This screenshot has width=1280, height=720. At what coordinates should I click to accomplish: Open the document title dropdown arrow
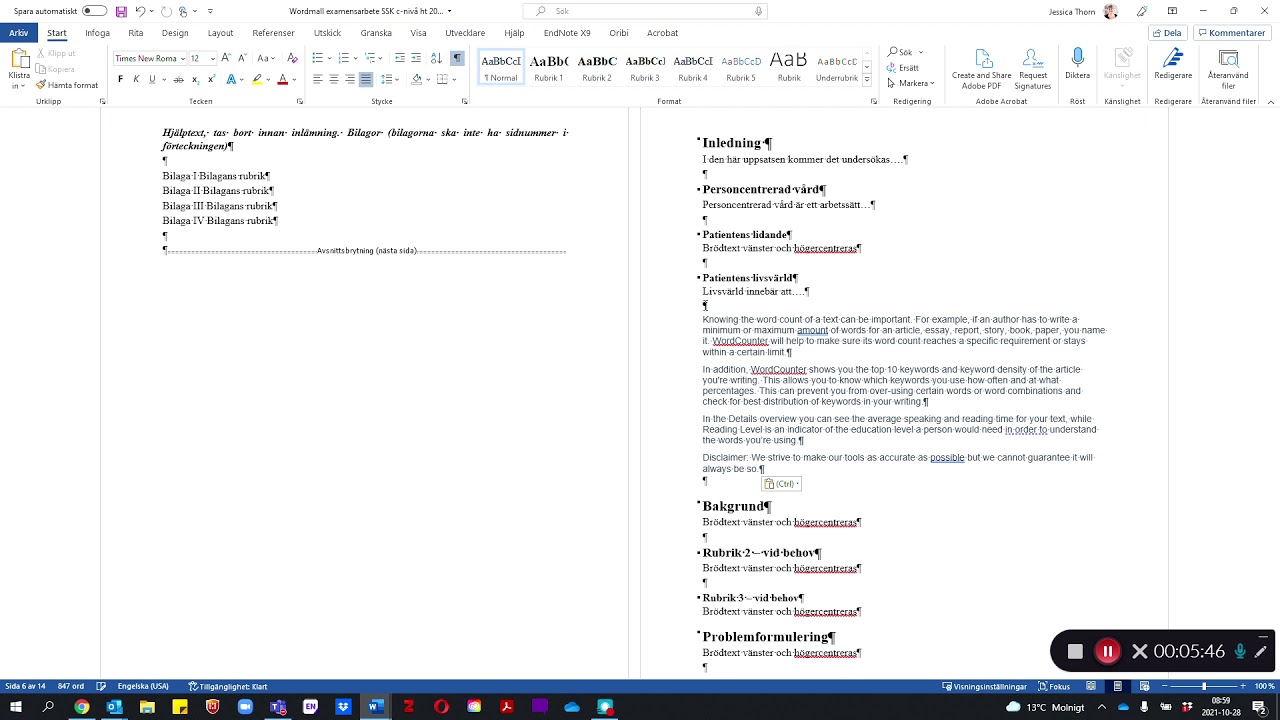449,11
